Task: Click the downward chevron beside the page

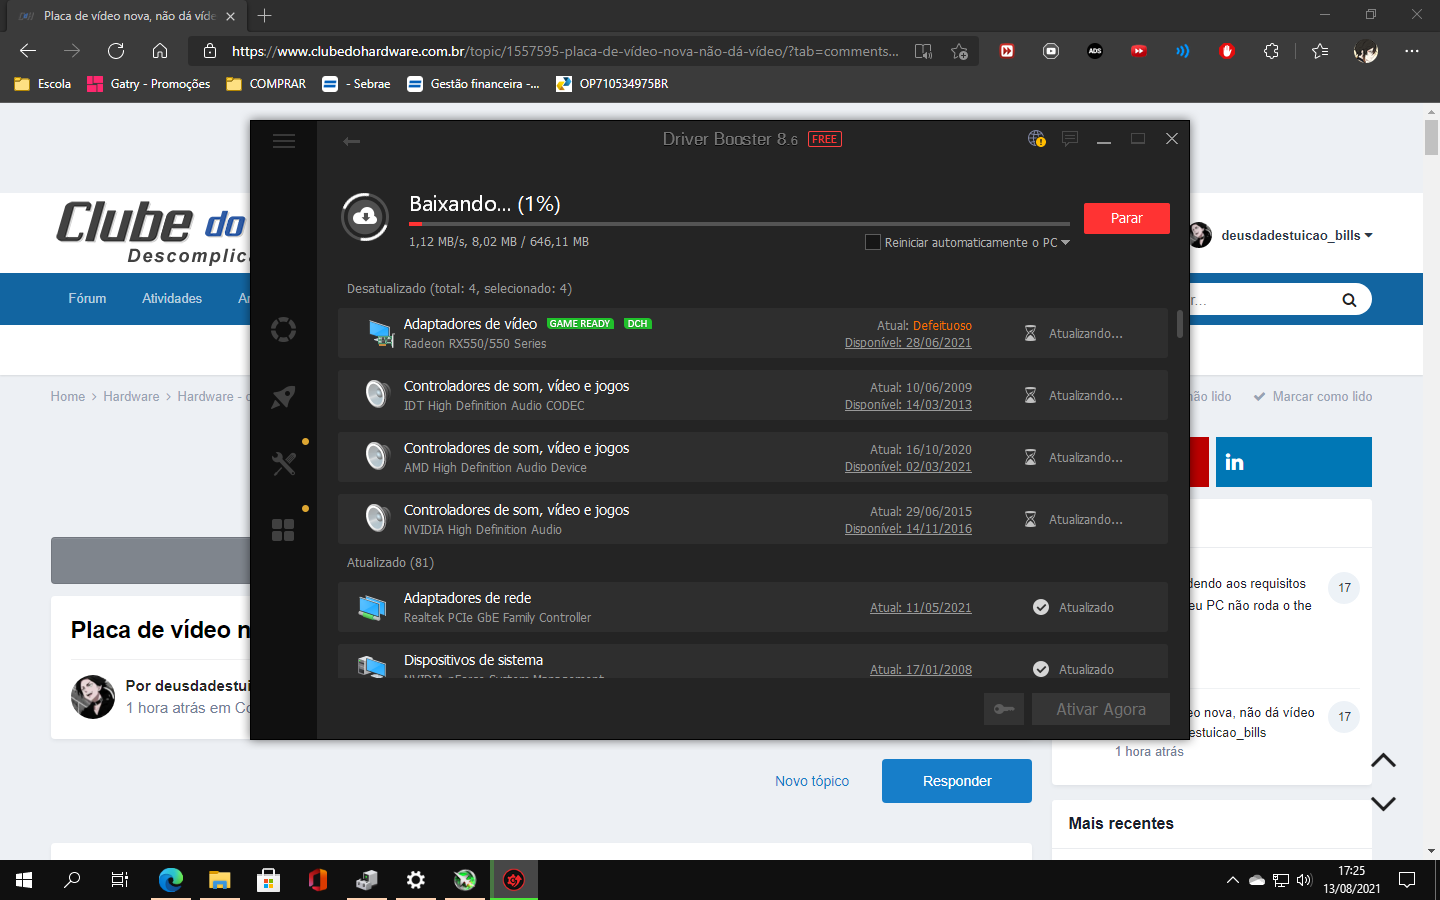Action: coord(1383,803)
